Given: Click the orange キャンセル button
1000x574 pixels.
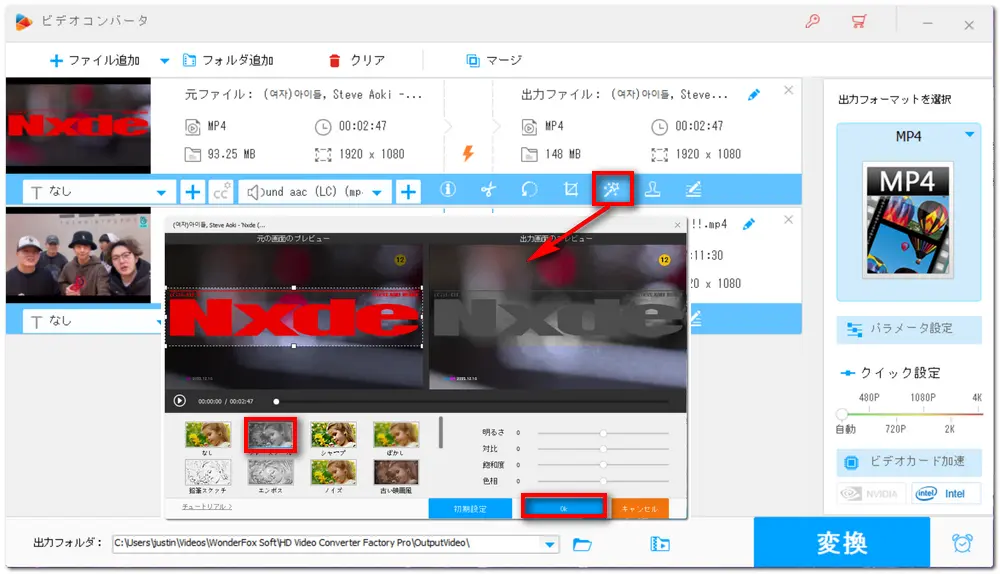Looking at the screenshot, I should [639, 508].
